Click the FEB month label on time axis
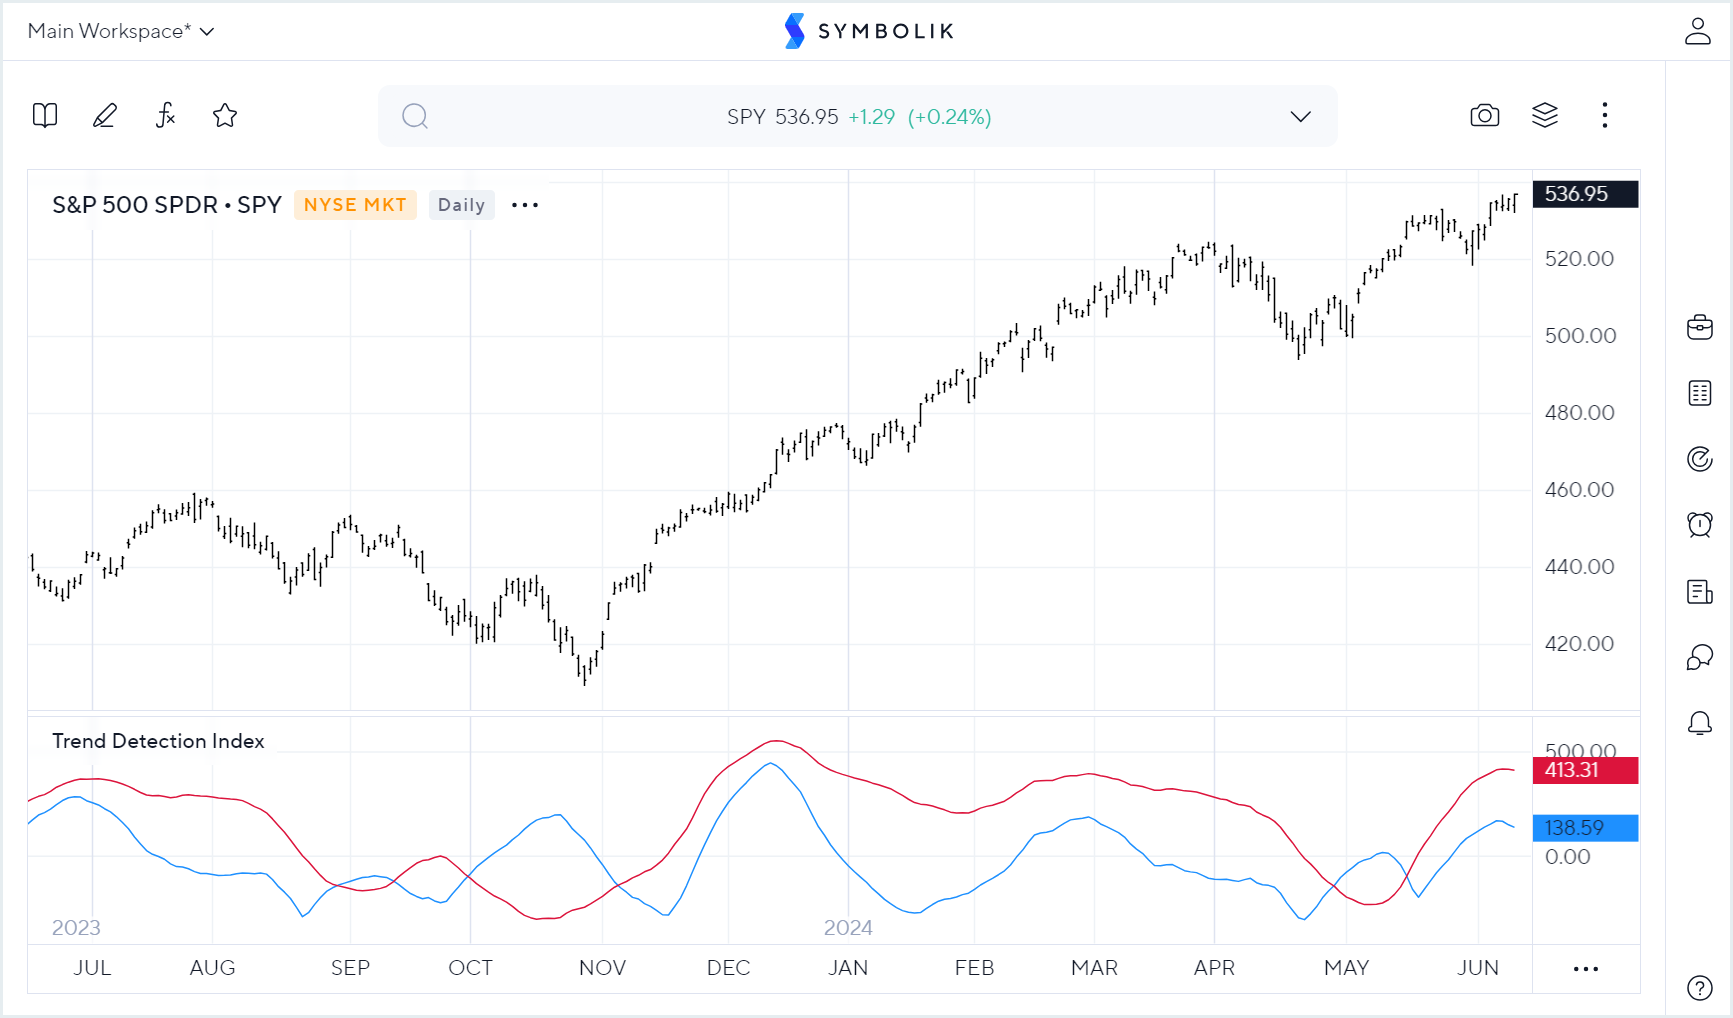This screenshot has width=1733, height=1018. tap(974, 968)
